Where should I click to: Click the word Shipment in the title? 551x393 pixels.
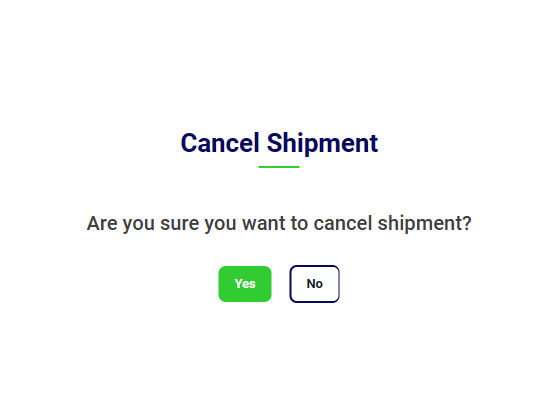click(x=322, y=143)
